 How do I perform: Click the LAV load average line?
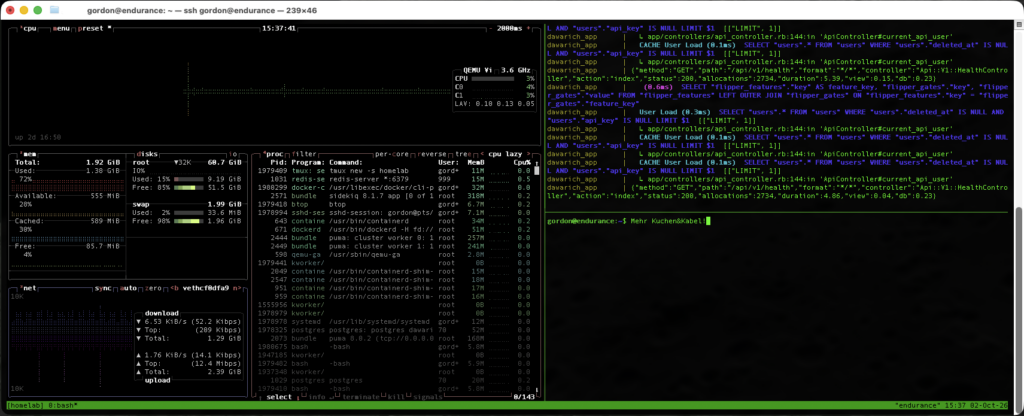(494, 104)
